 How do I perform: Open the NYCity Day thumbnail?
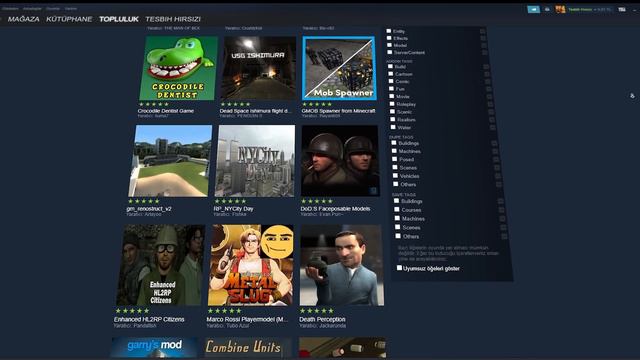click(x=255, y=161)
